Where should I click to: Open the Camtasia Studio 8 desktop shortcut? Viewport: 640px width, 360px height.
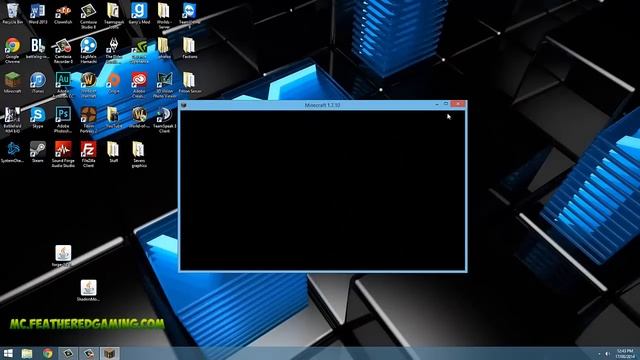(88, 16)
